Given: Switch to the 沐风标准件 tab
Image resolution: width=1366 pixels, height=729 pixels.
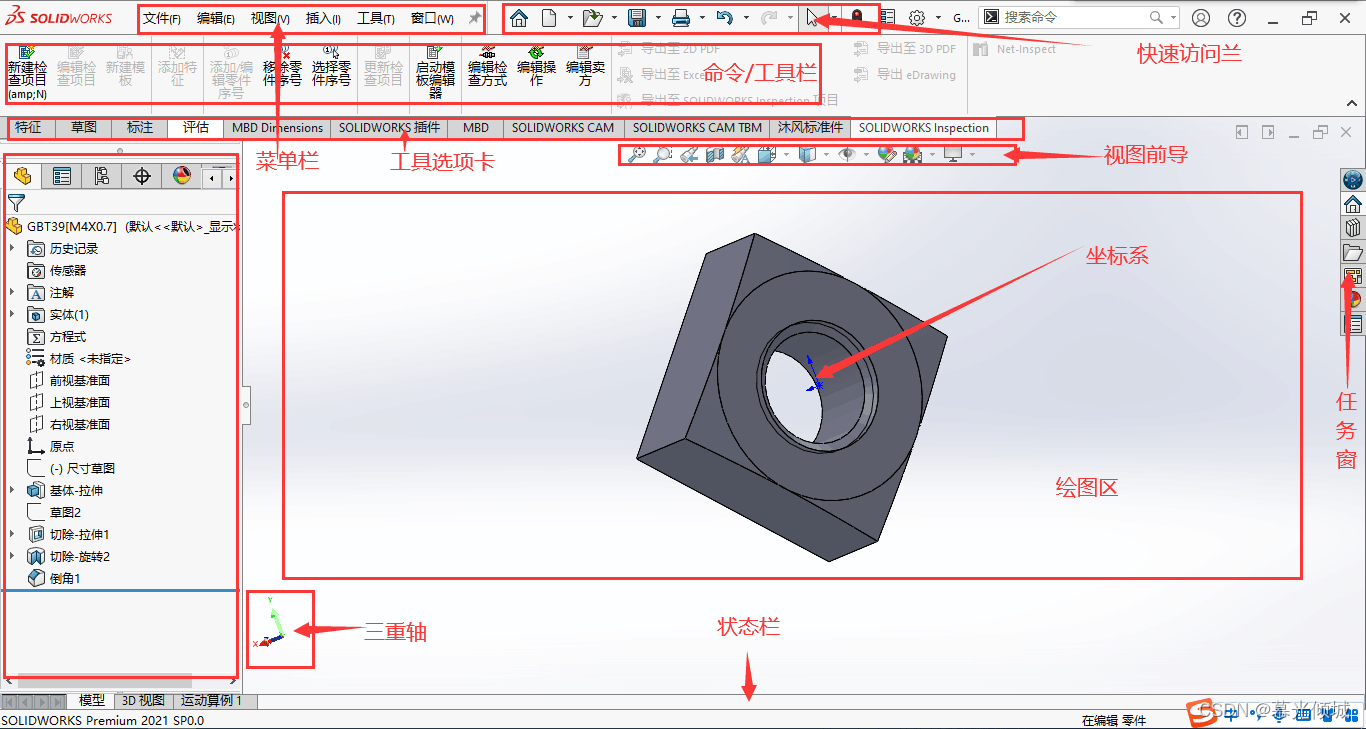Looking at the screenshot, I should [x=810, y=128].
